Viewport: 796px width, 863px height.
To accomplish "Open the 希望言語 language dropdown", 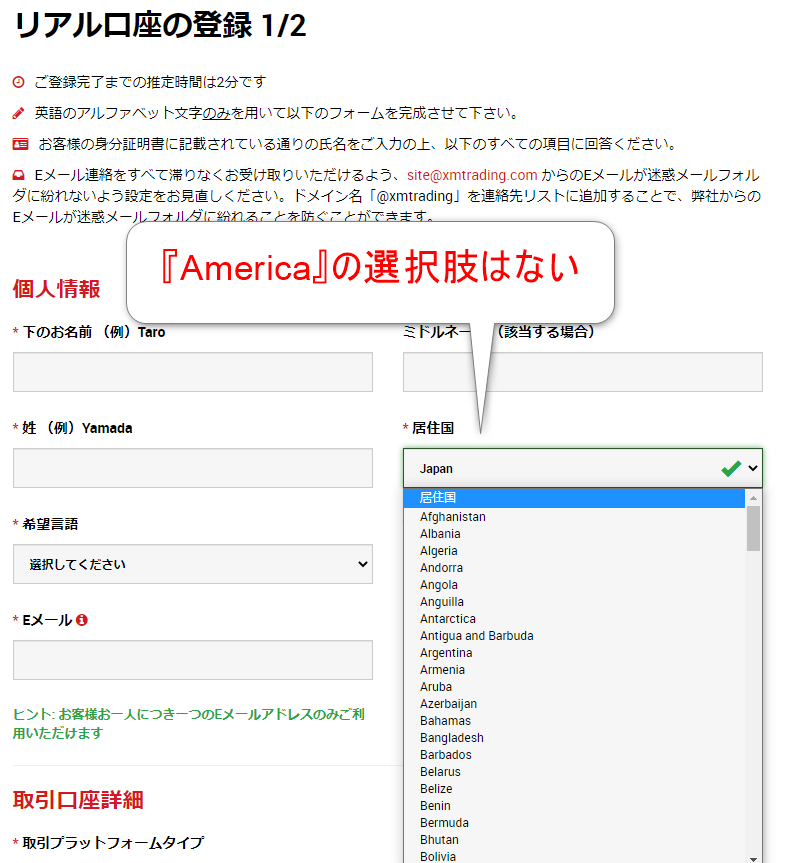I will [193, 564].
